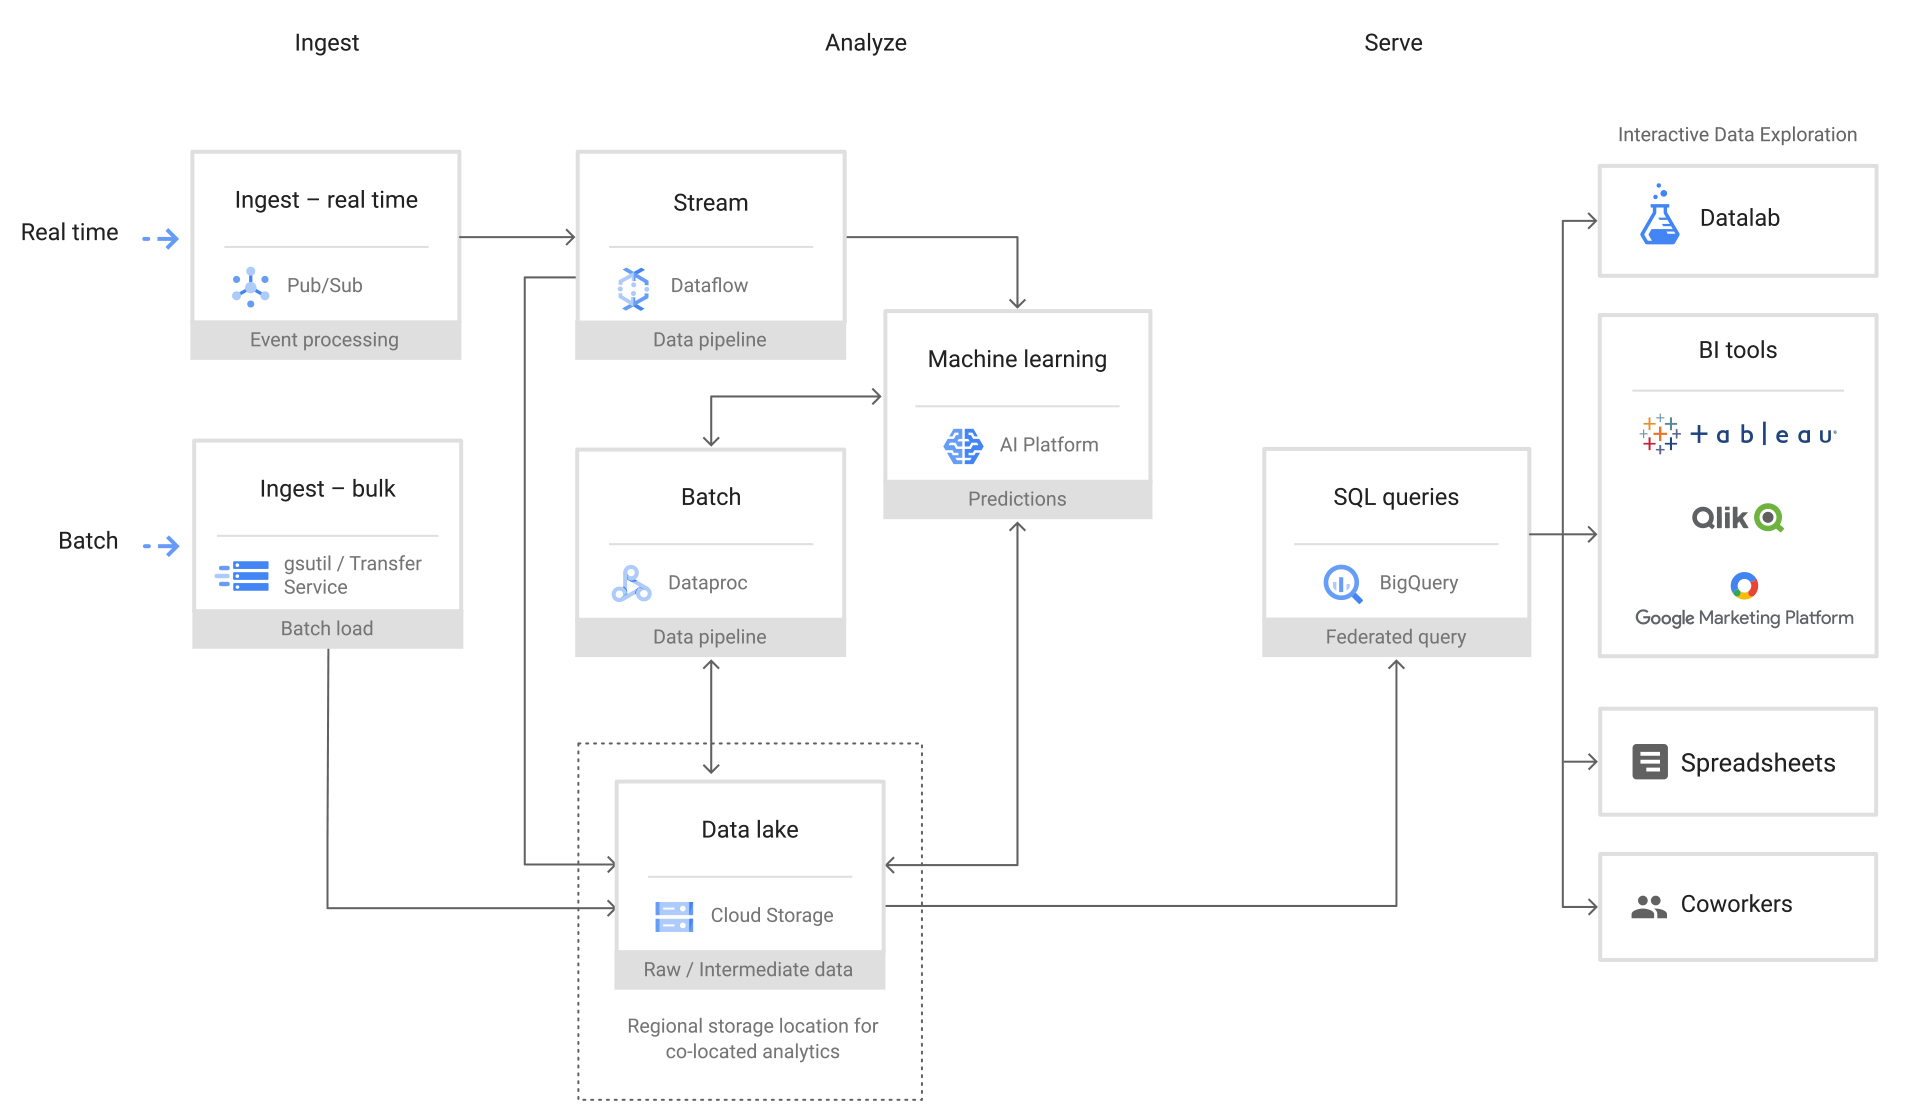Click the 'Ingest' column heading

pyautogui.click(x=327, y=43)
